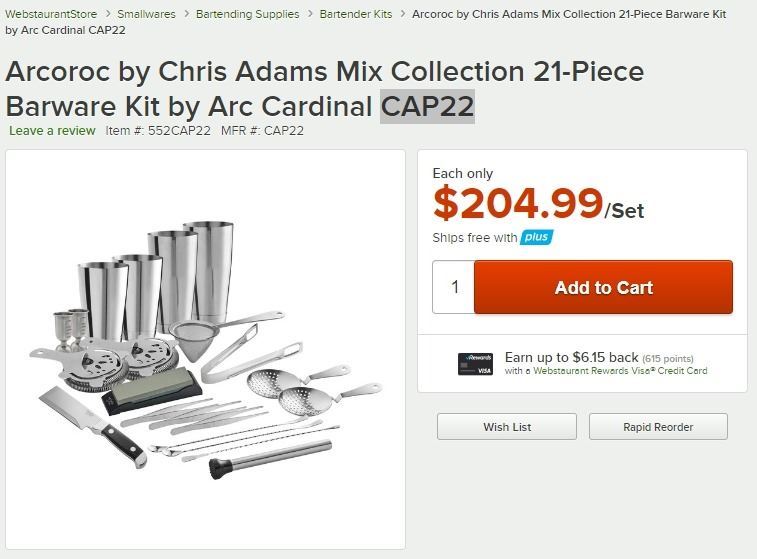The image size is (757, 559).
Task: Click the Rapid Reorder button
Action: [x=658, y=427]
